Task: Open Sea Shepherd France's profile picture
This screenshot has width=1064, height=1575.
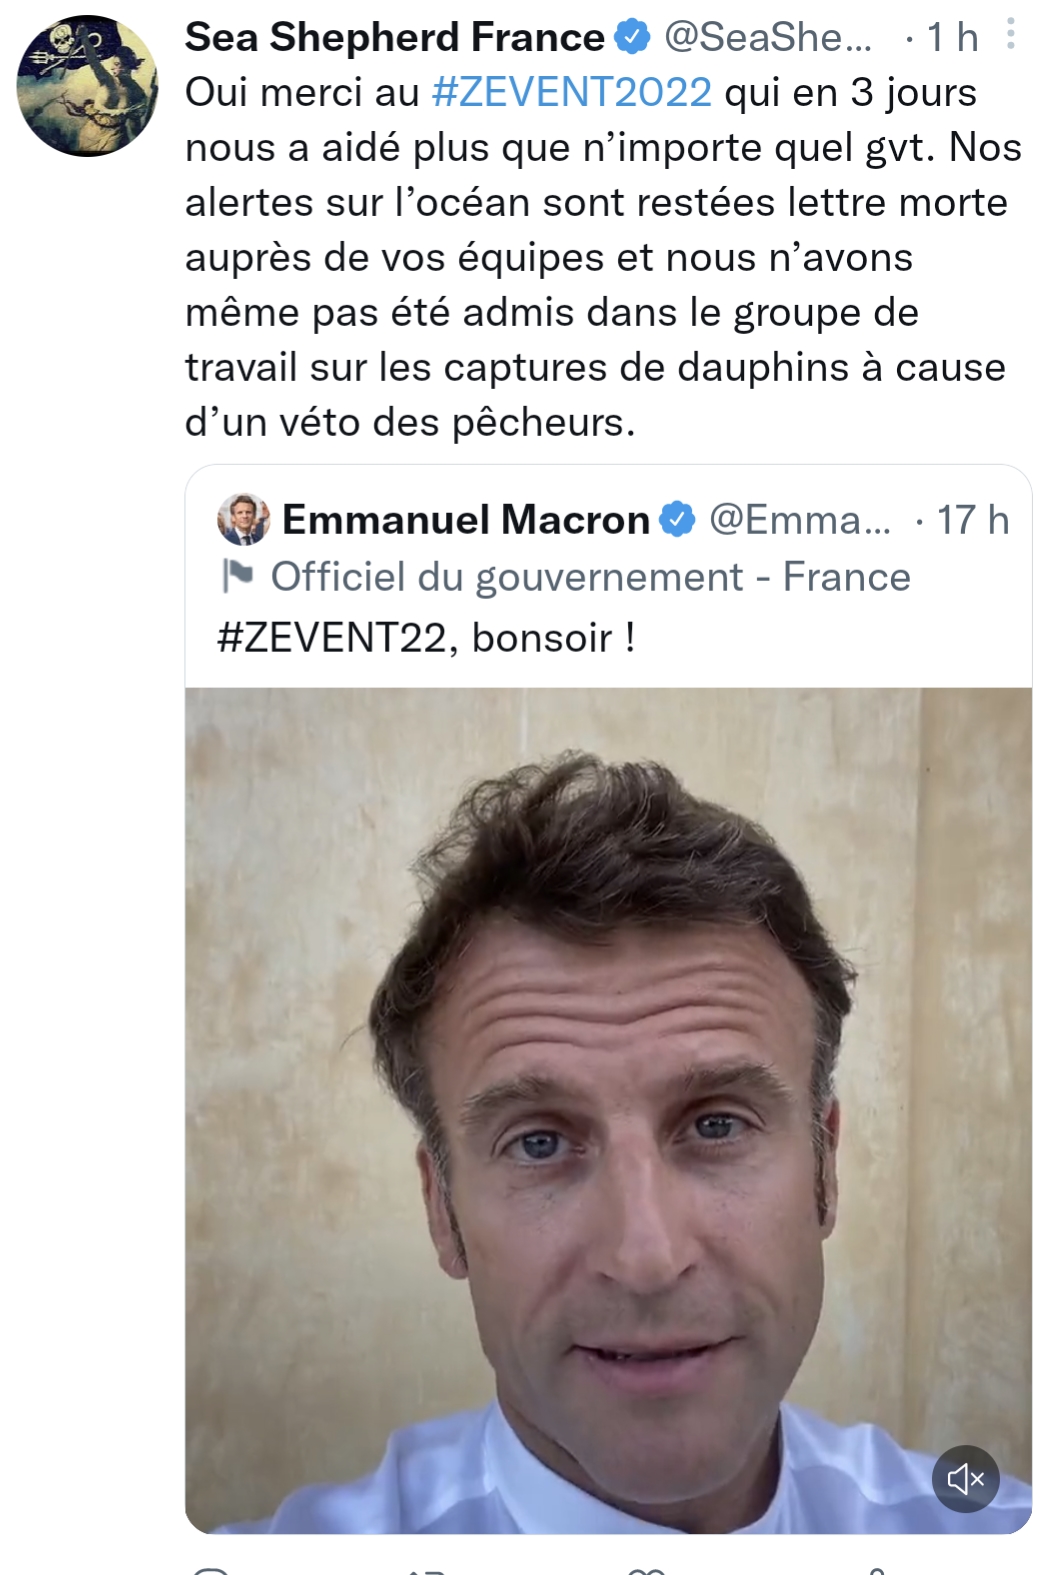Action: point(87,86)
